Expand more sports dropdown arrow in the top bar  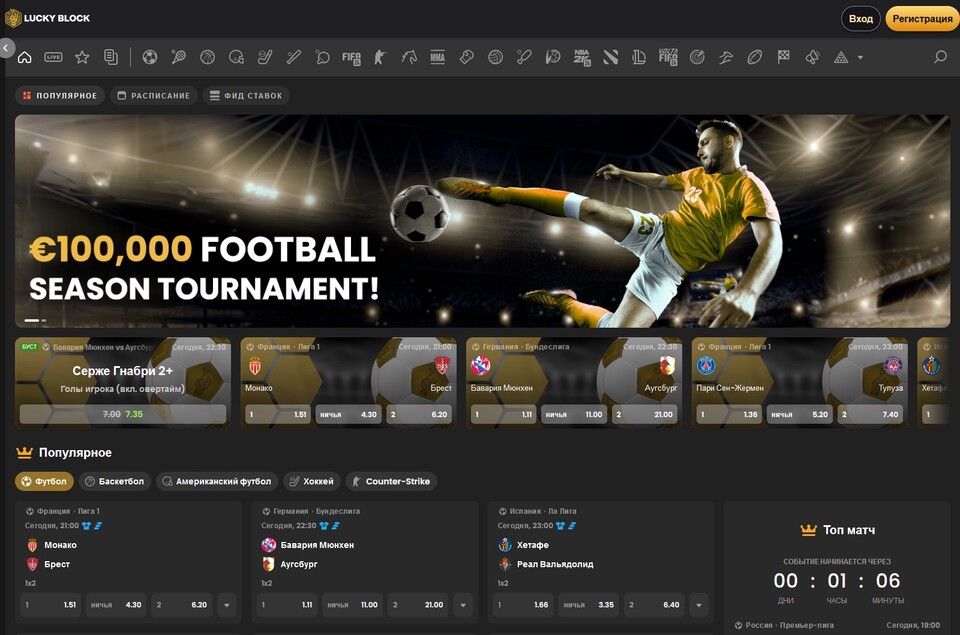(x=860, y=58)
